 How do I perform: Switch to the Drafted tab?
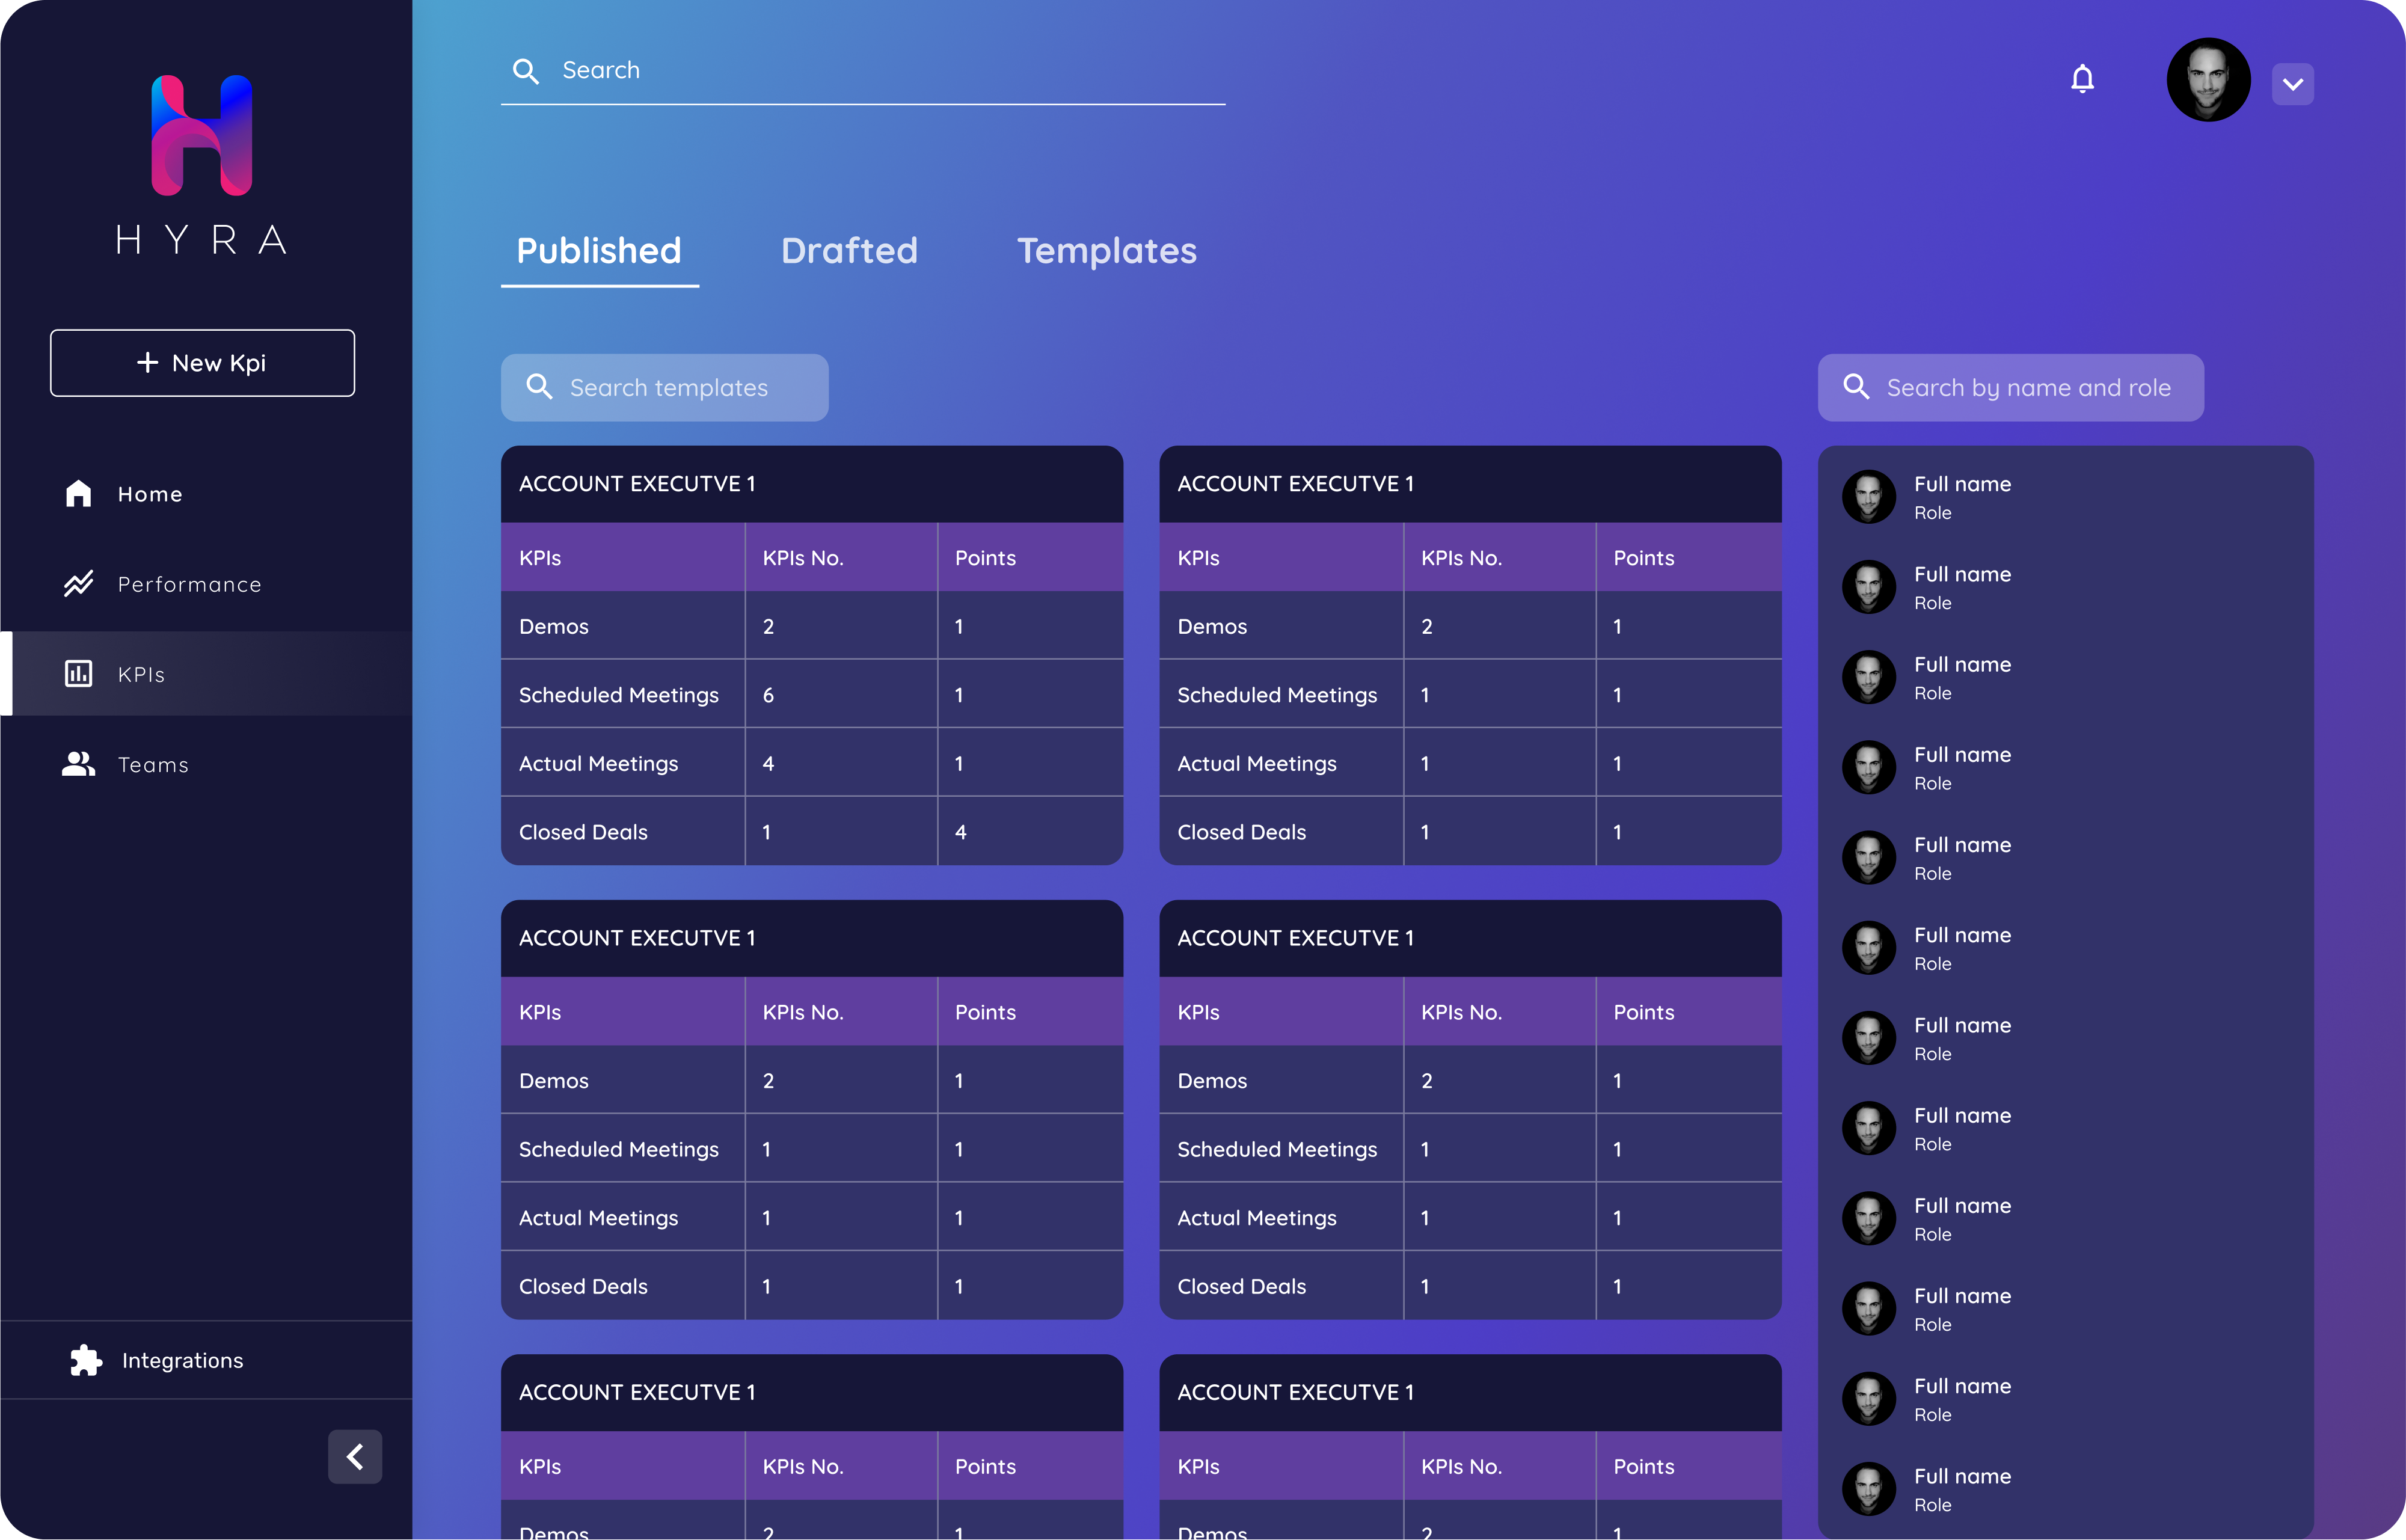[849, 251]
